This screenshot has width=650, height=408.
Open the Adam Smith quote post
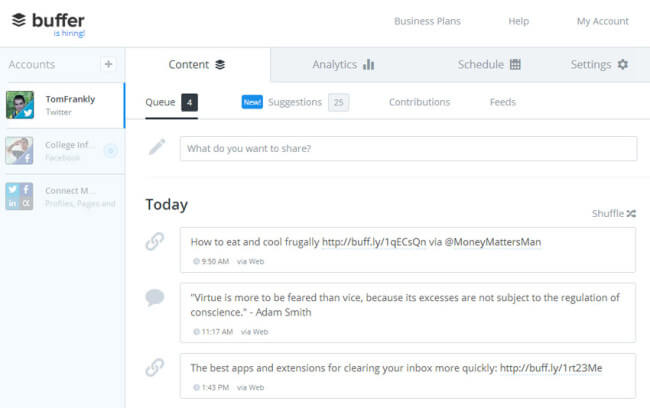407,313
